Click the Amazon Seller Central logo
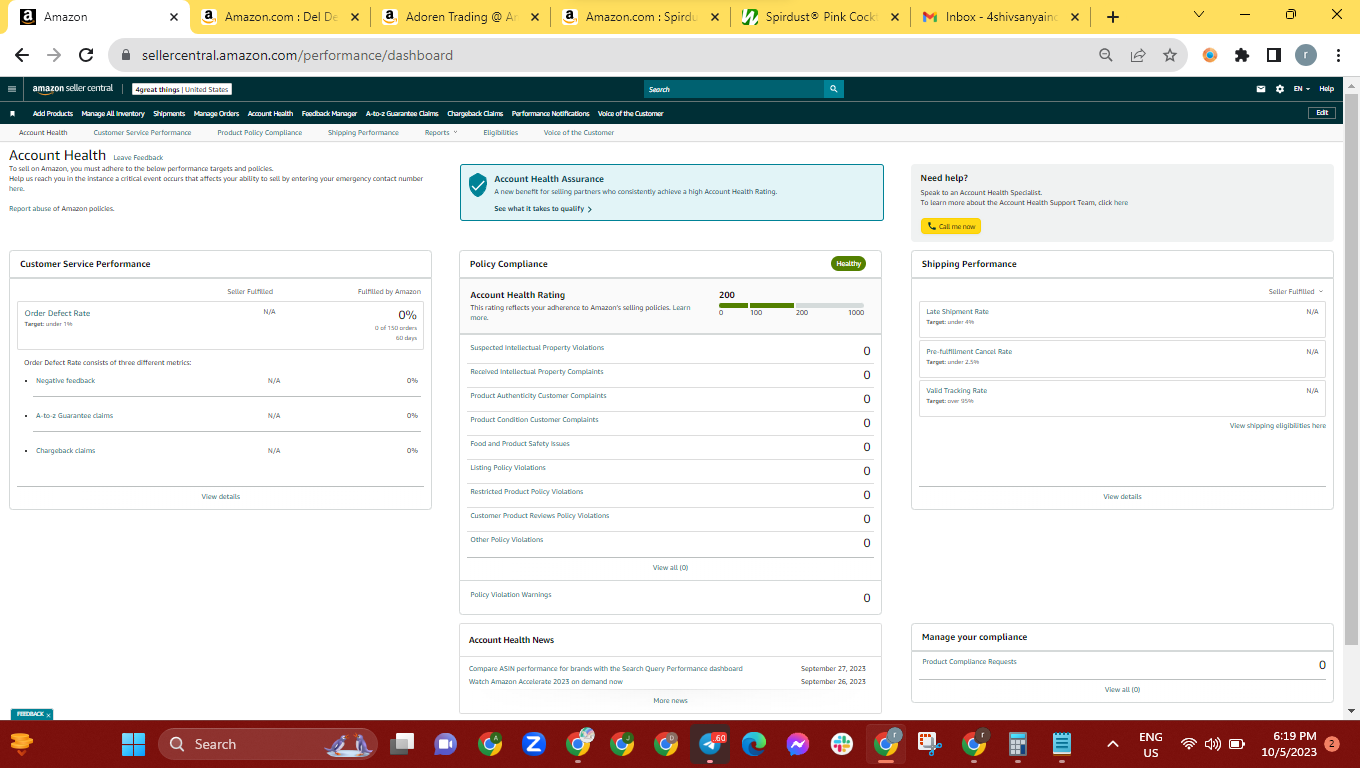This screenshot has height=768, width=1360. (73, 89)
